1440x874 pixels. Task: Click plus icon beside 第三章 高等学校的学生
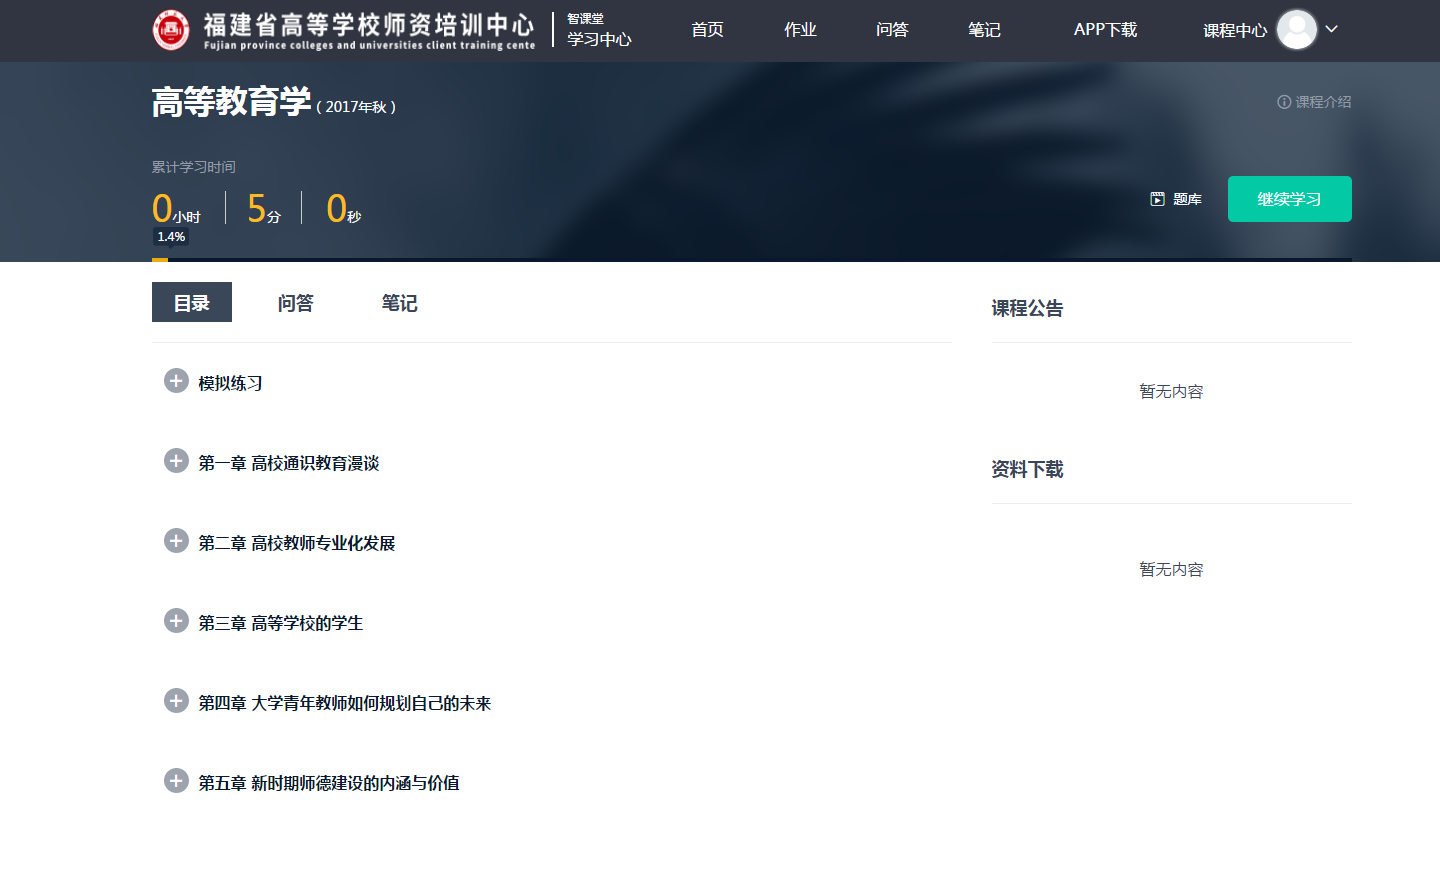tap(176, 621)
